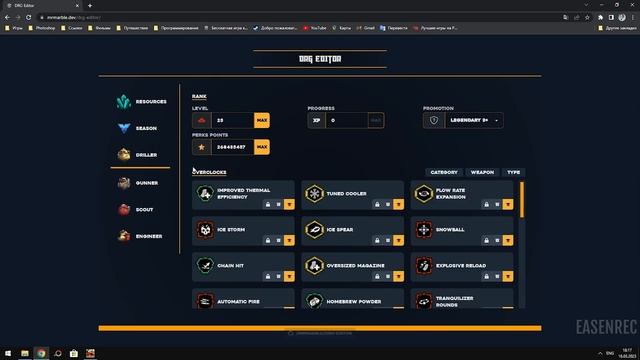Viewport: 640px width, 360px height.
Task: Click the Snowball overclock icon
Action: 424,229
